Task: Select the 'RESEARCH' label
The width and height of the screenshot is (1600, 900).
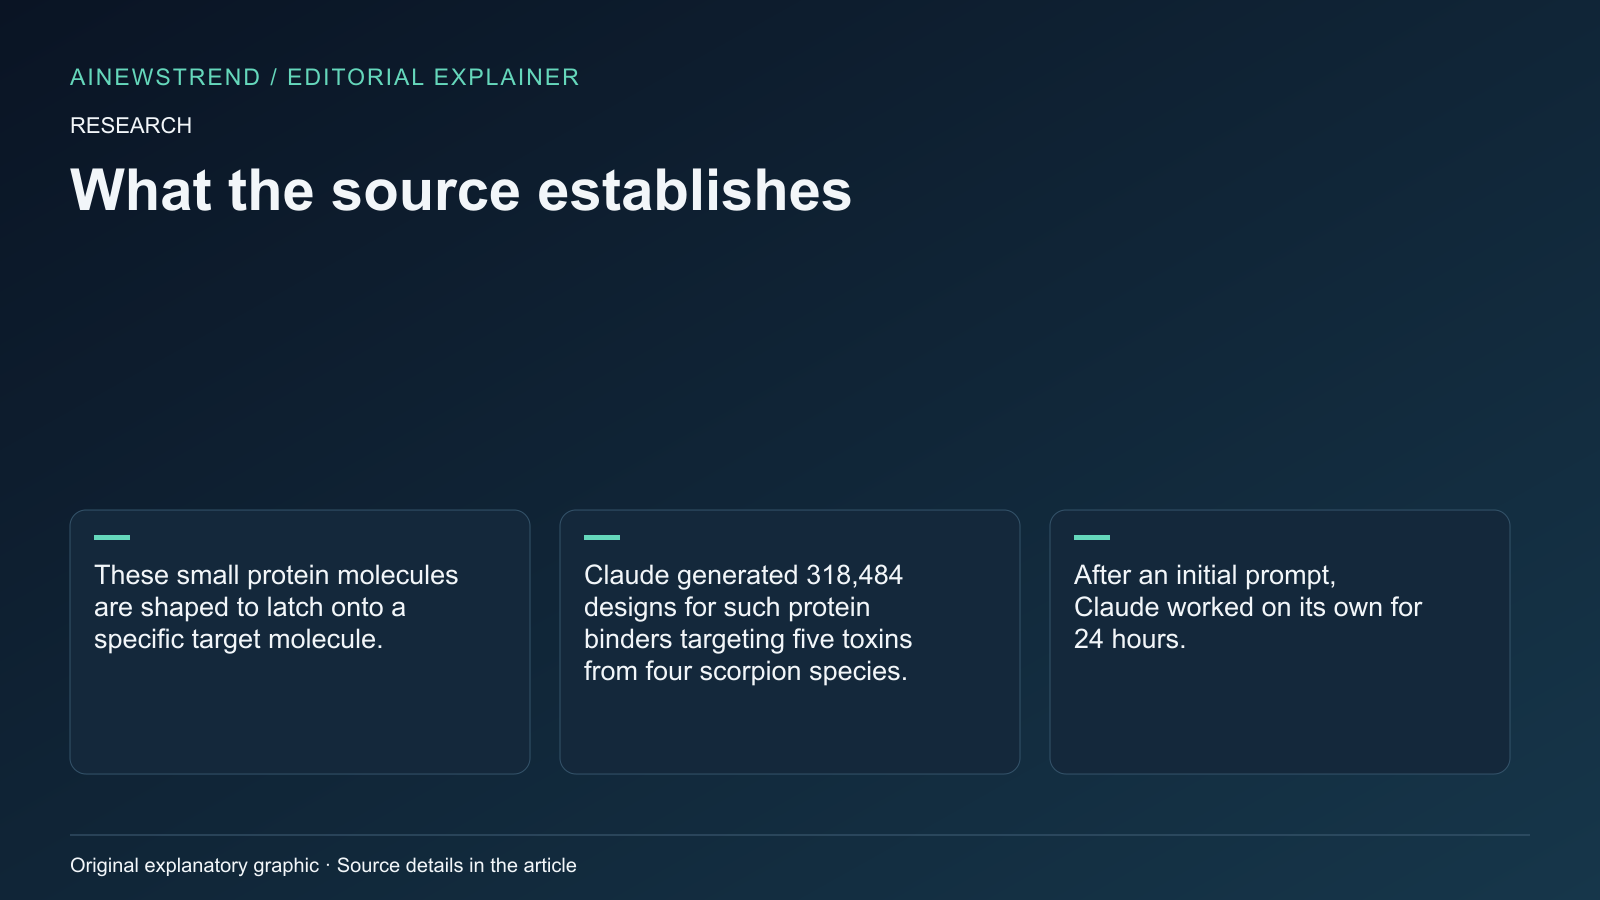Action: [x=131, y=125]
